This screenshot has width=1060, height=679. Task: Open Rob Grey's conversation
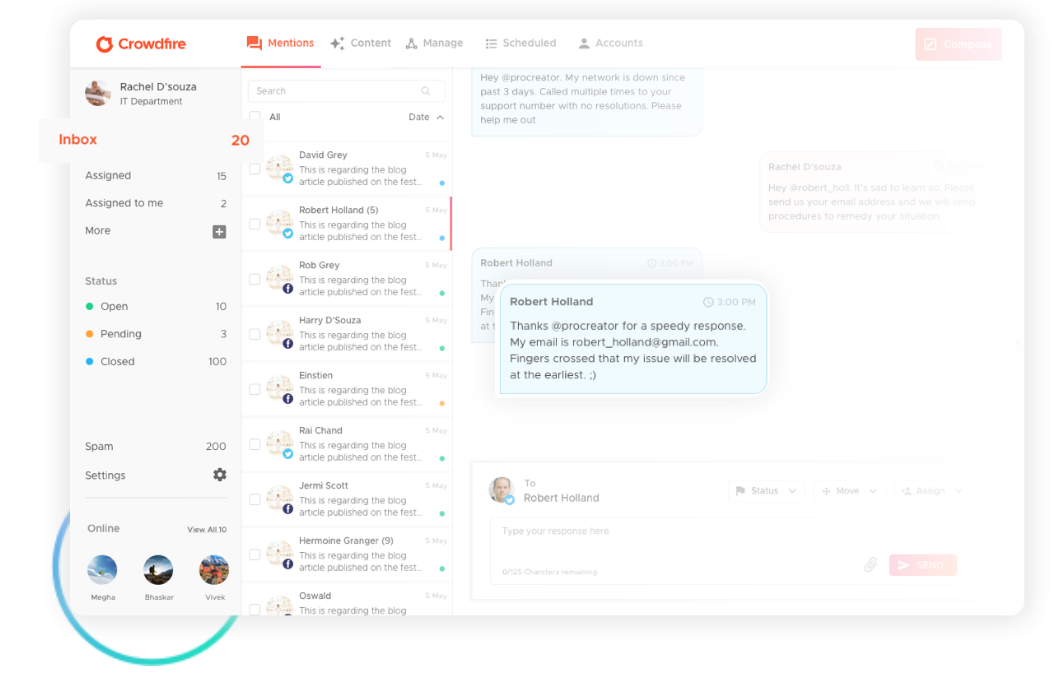pos(347,279)
